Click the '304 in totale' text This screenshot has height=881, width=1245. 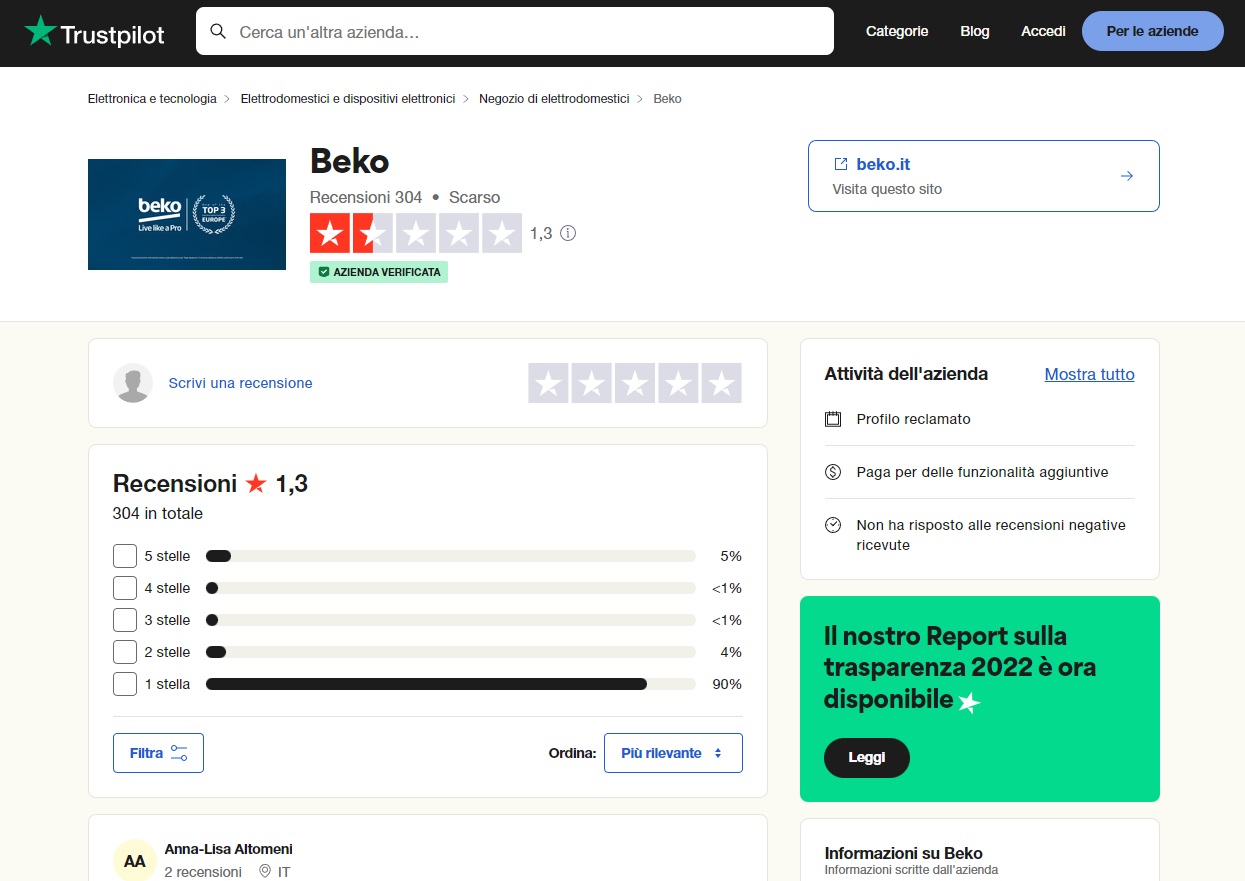[x=158, y=514]
